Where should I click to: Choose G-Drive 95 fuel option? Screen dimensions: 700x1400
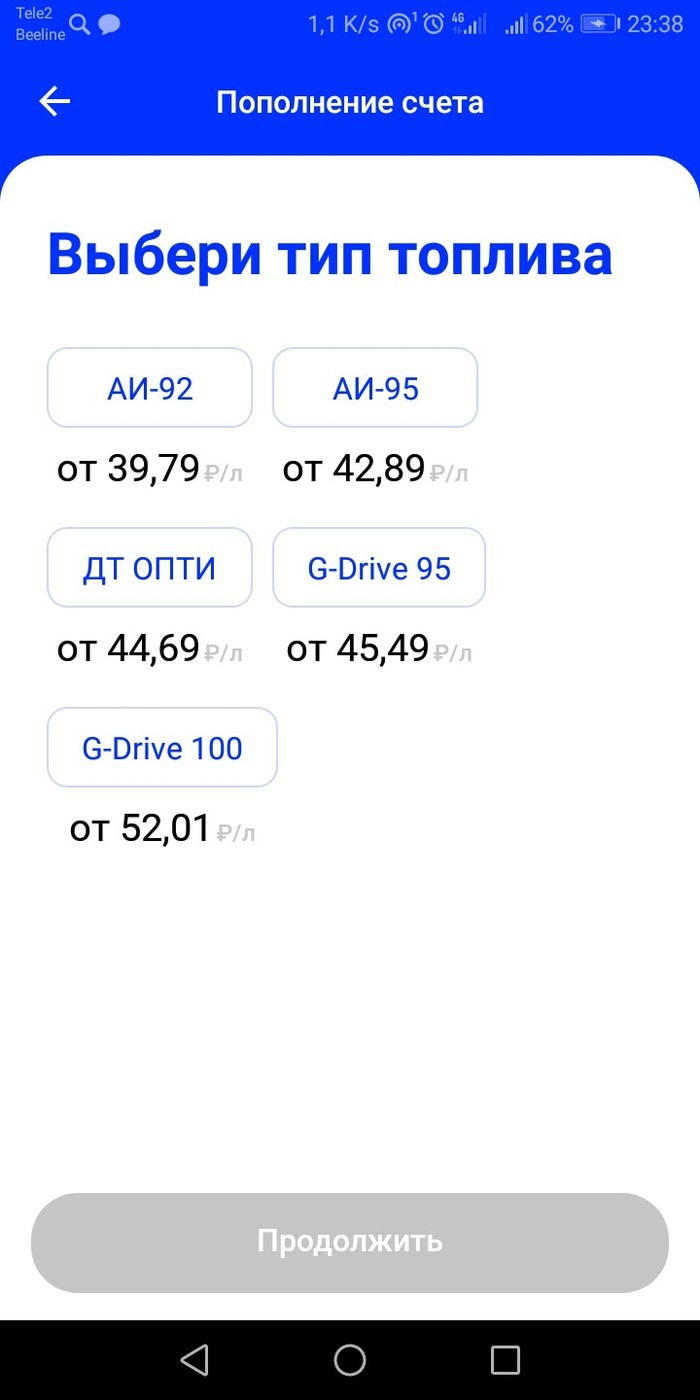point(379,568)
